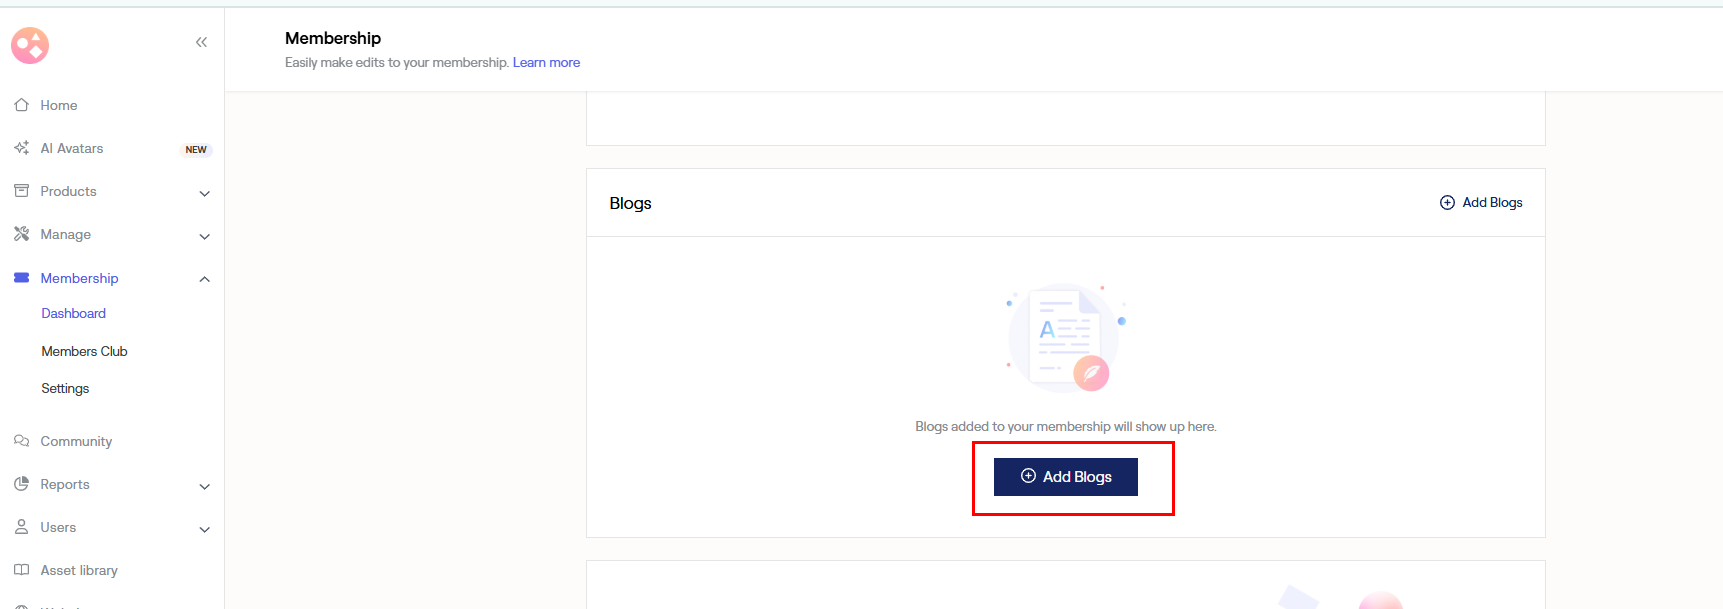Image resolution: width=1723 pixels, height=609 pixels.
Task: Expand the Manage submenu chevron
Action: click(204, 236)
